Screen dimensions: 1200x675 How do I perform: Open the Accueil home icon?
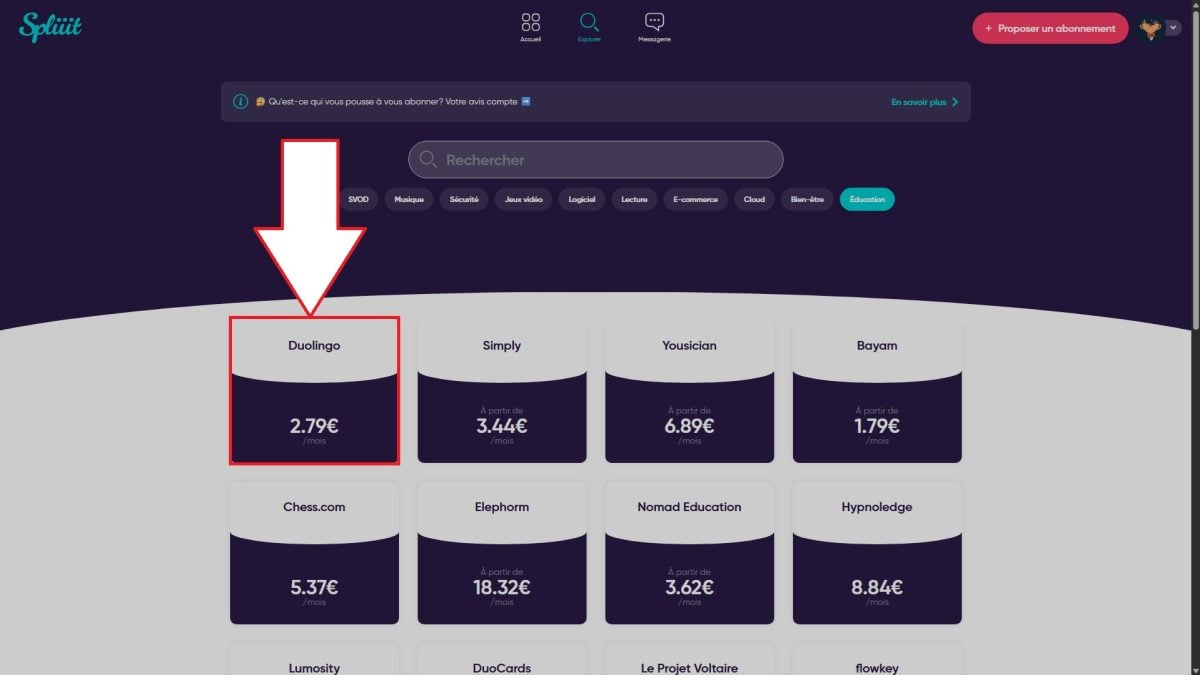tap(531, 24)
